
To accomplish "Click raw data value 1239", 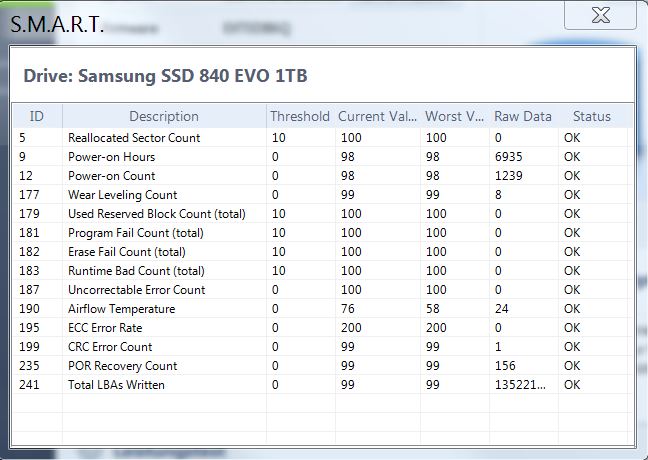I will coord(509,176).
